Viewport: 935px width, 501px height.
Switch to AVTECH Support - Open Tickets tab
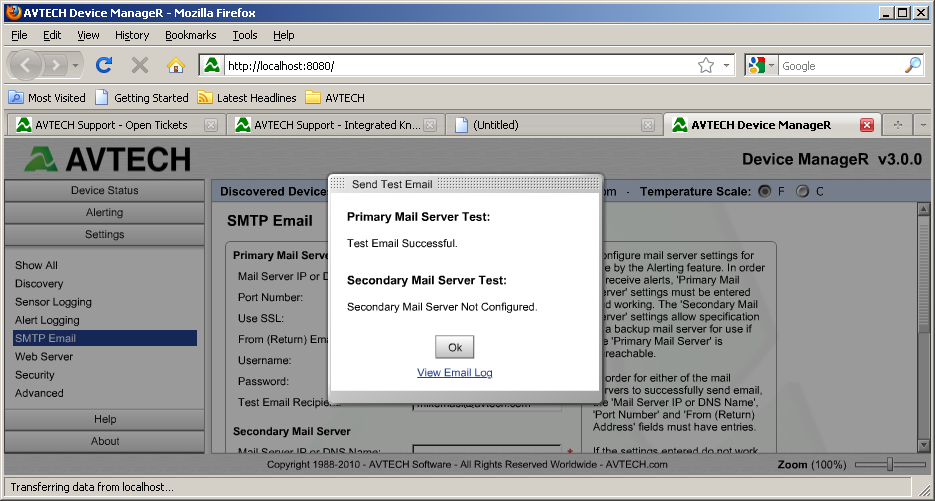pos(116,125)
